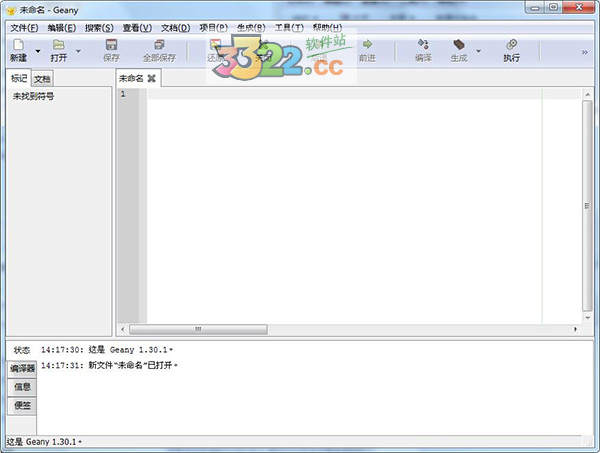Navigate forward with 前进 arrow icon
This screenshot has height=453, width=600.
click(367, 44)
